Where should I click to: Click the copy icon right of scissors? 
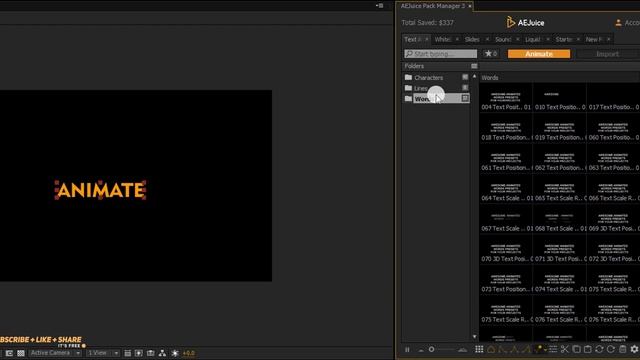(576, 349)
